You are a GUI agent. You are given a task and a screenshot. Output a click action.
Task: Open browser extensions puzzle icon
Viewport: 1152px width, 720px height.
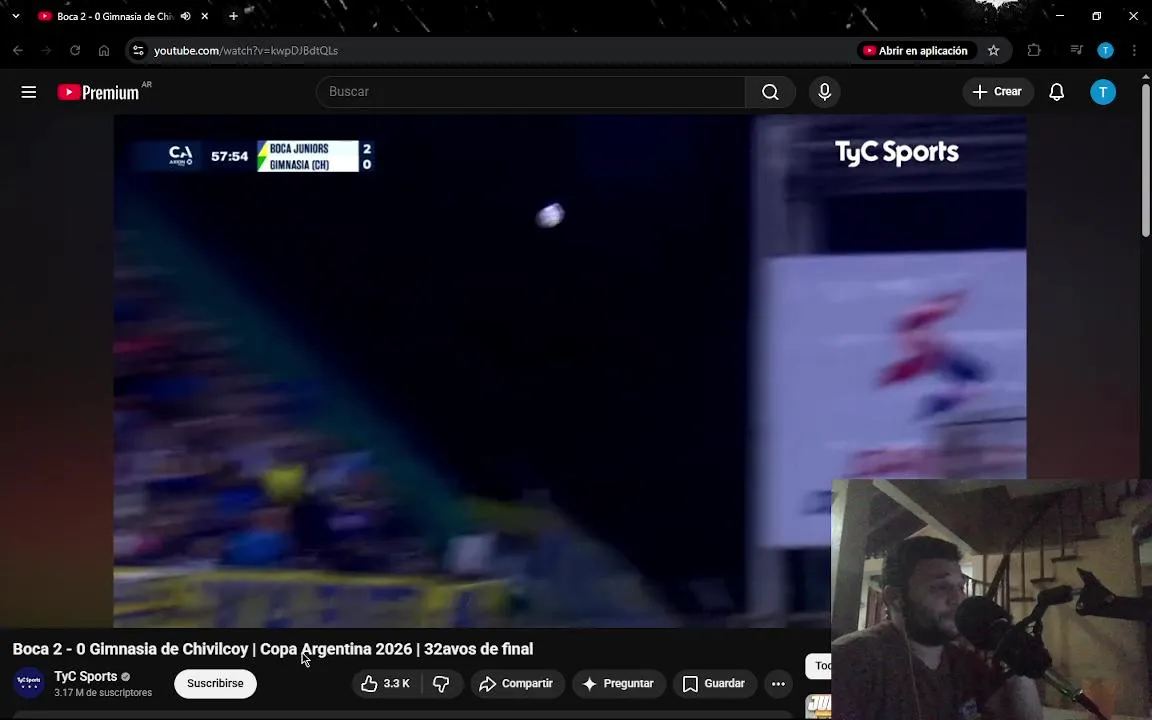pyautogui.click(x=1034, y=51)
